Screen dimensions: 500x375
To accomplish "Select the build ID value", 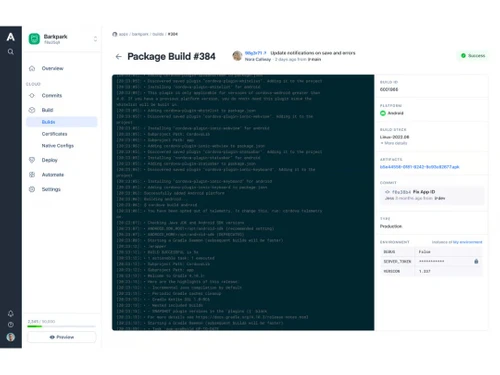I will (389, 89).
